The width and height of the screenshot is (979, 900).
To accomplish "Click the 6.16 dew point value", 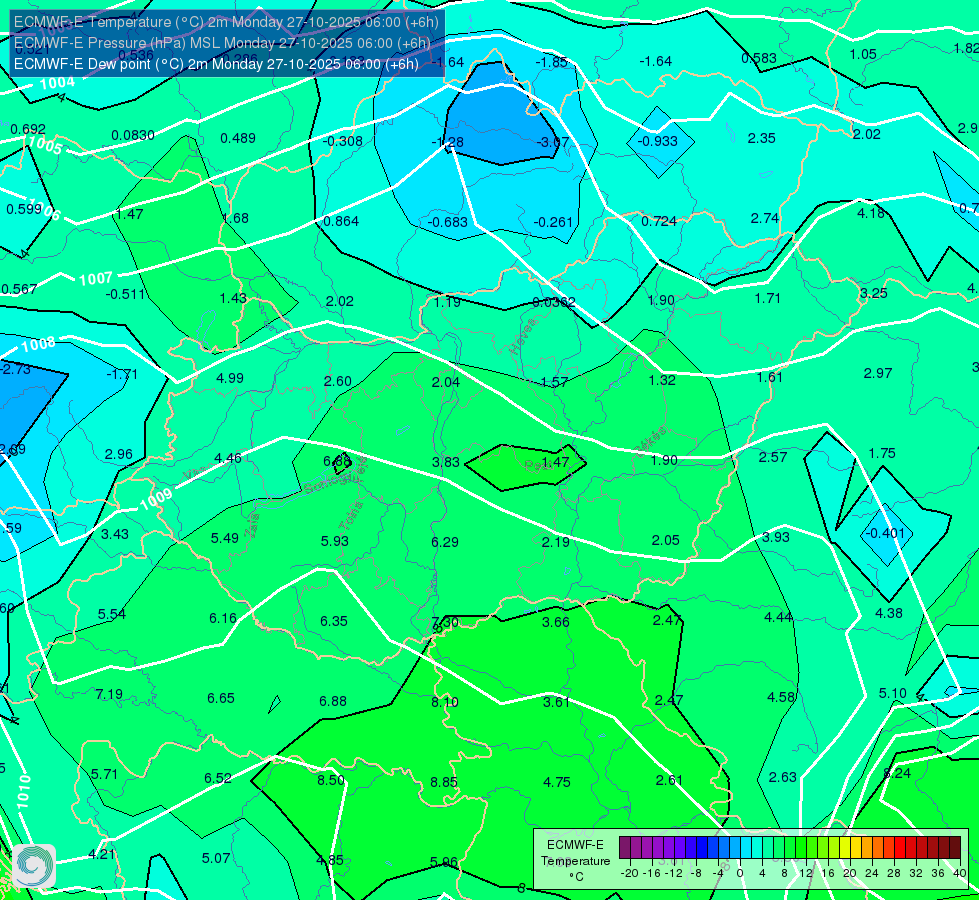I will pyautogui.click(x=223, y=618).
